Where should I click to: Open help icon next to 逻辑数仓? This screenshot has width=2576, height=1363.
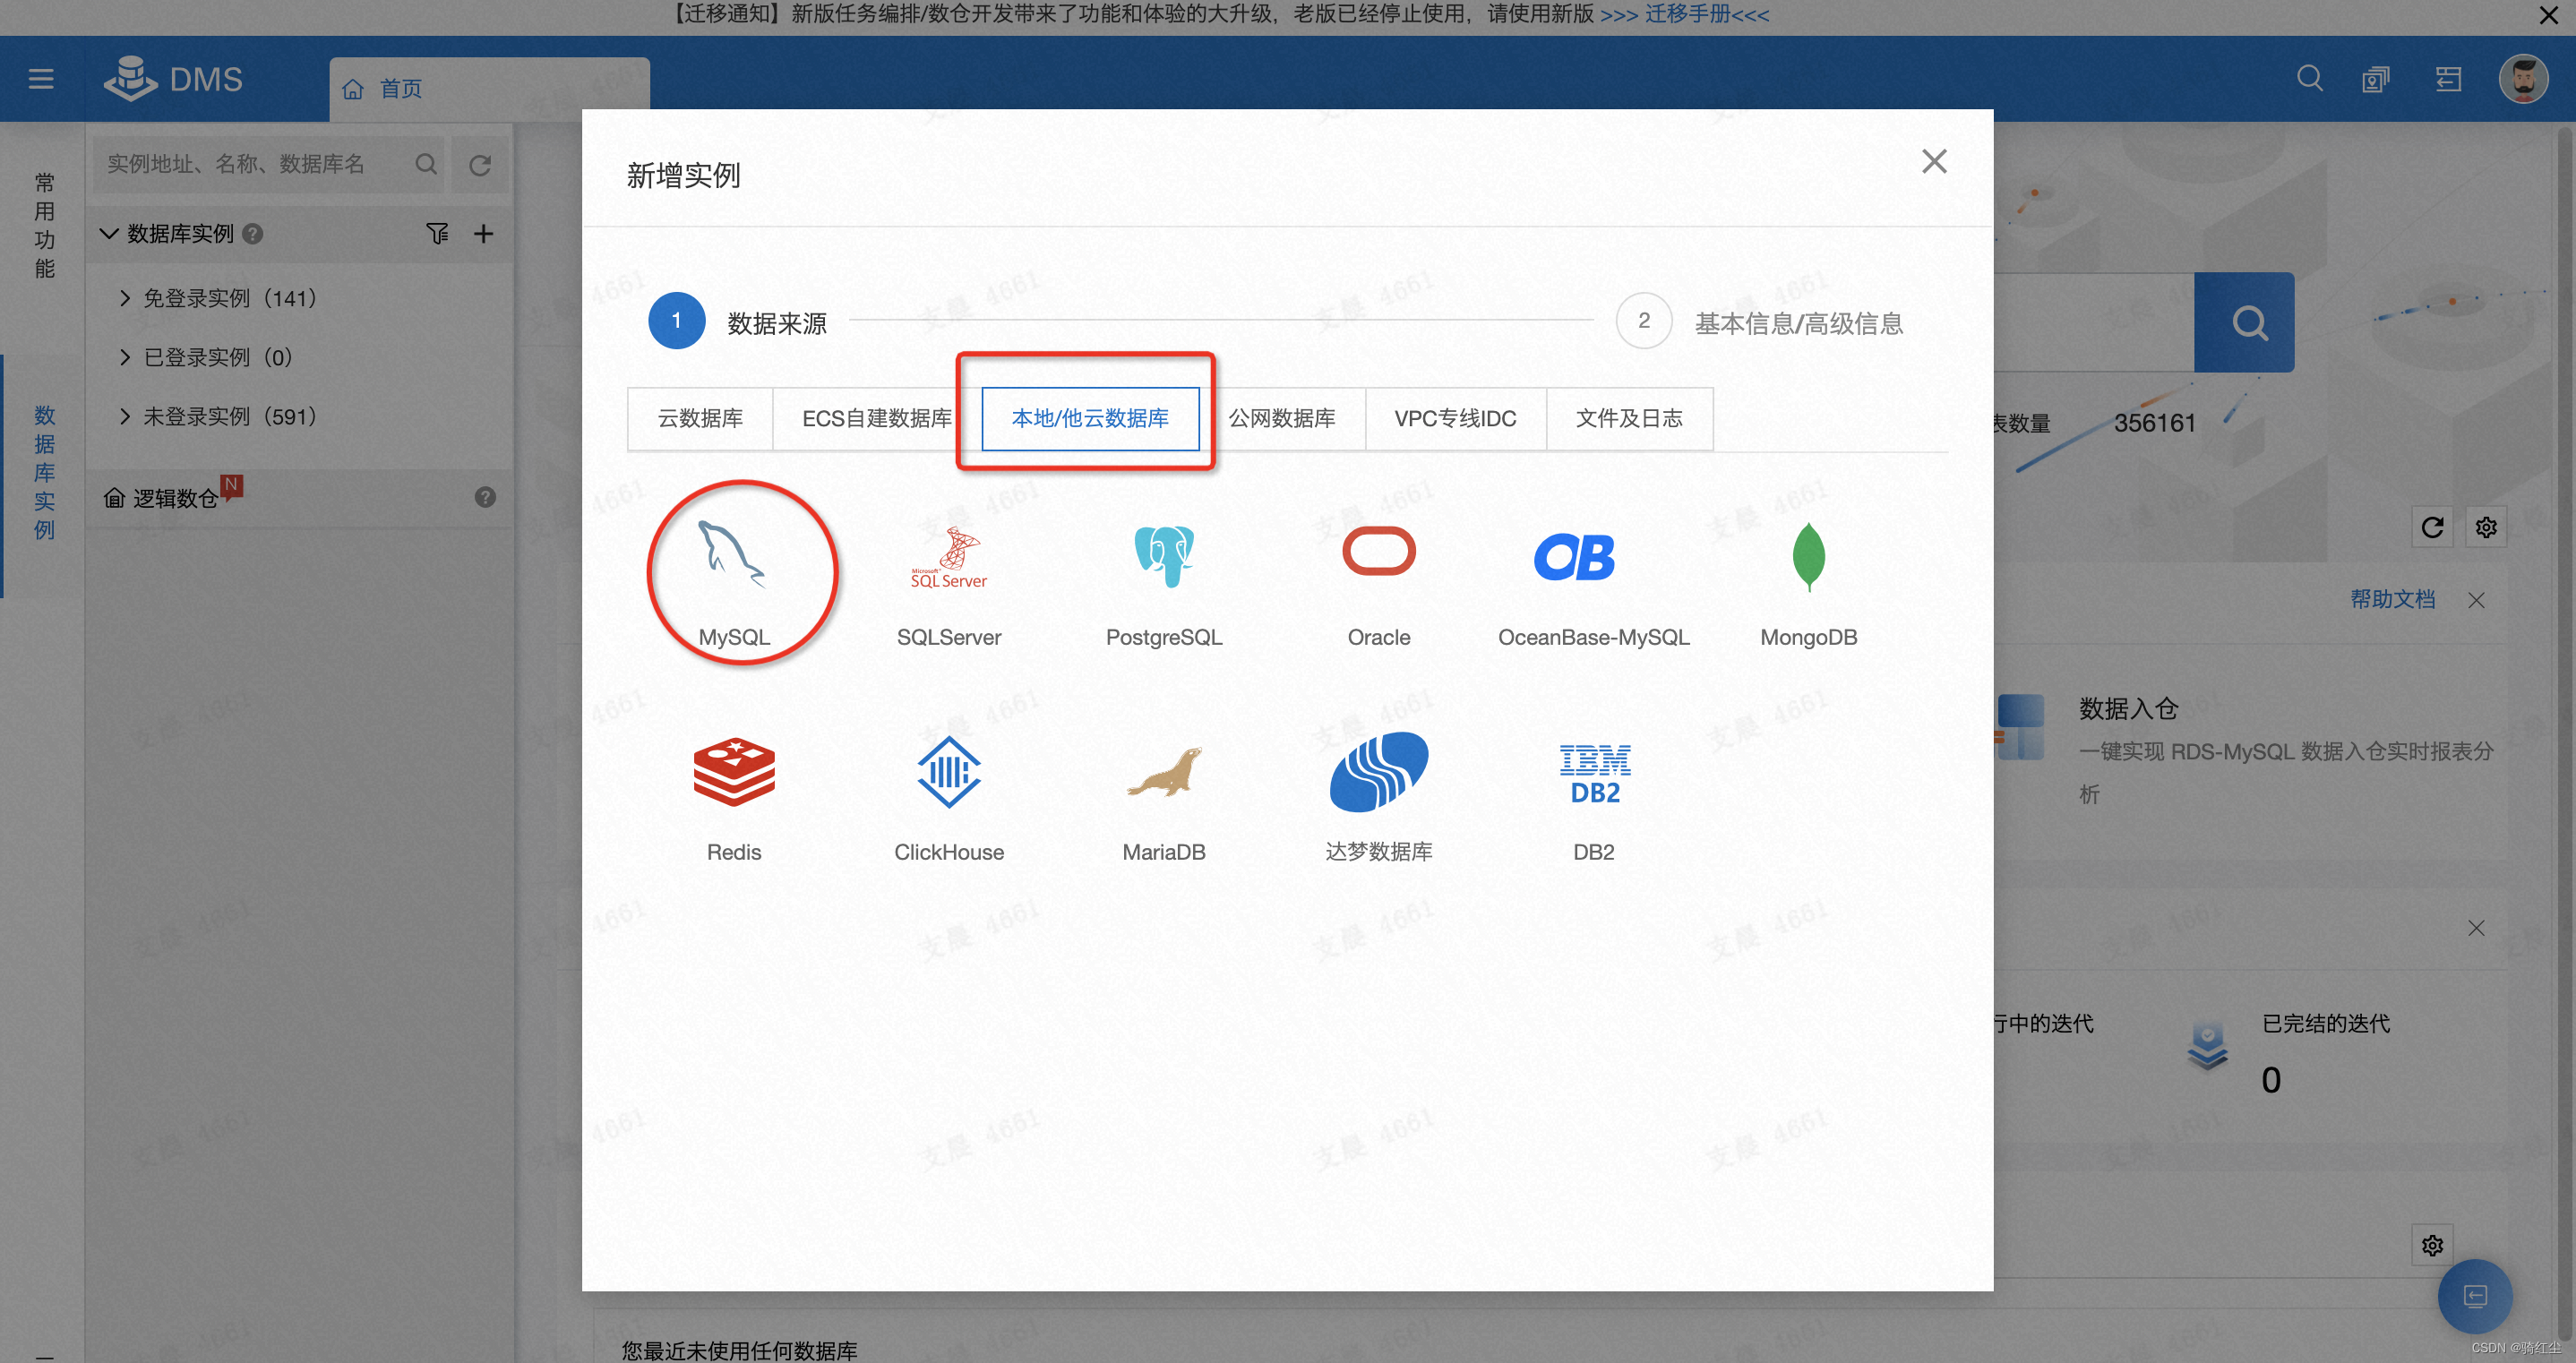(485, 497)
